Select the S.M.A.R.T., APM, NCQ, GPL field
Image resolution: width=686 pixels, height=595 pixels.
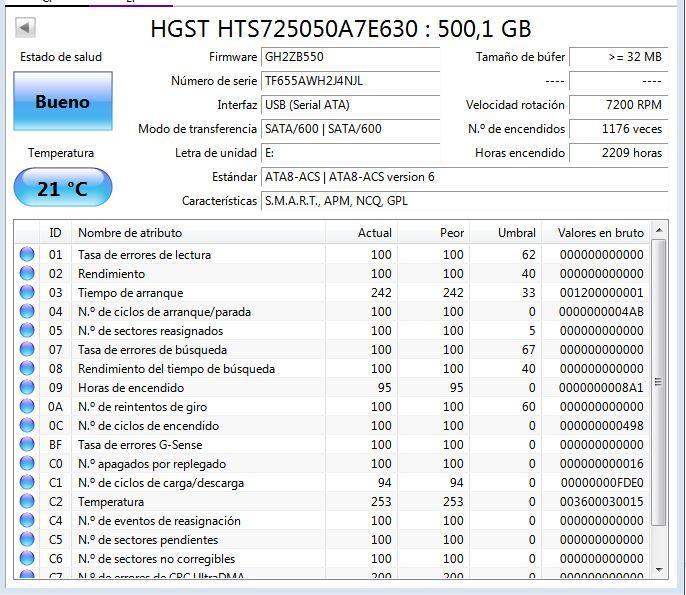464,201
